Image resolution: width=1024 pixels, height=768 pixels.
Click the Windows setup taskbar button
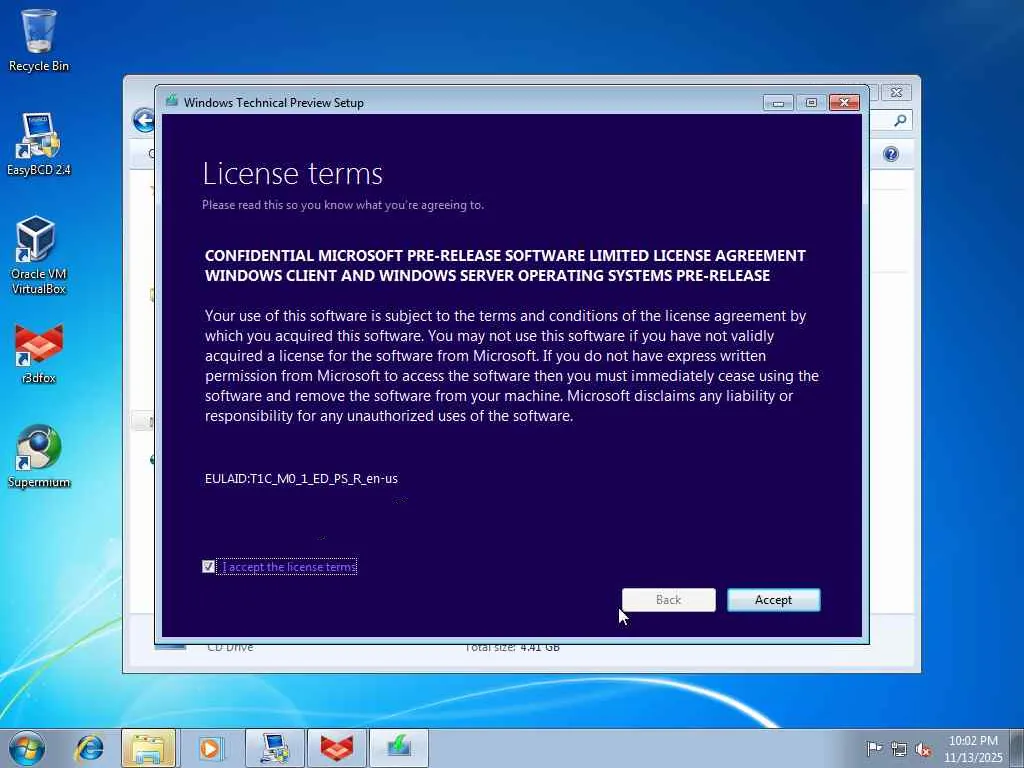click(x=399, y=748)
